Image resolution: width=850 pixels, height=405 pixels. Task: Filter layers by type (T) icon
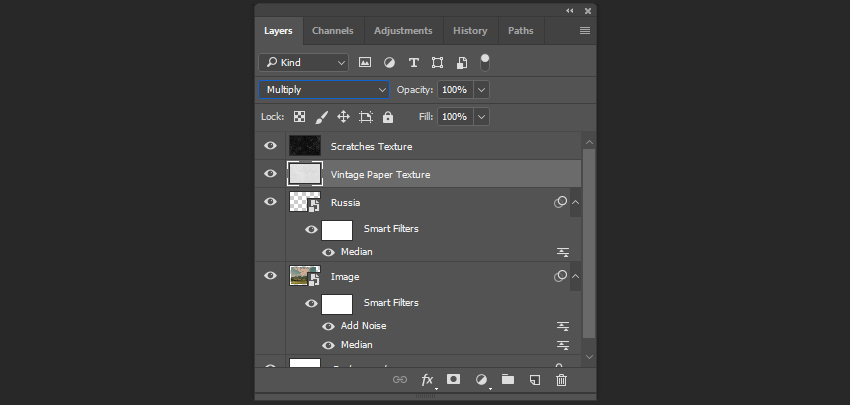click(413, 62)
